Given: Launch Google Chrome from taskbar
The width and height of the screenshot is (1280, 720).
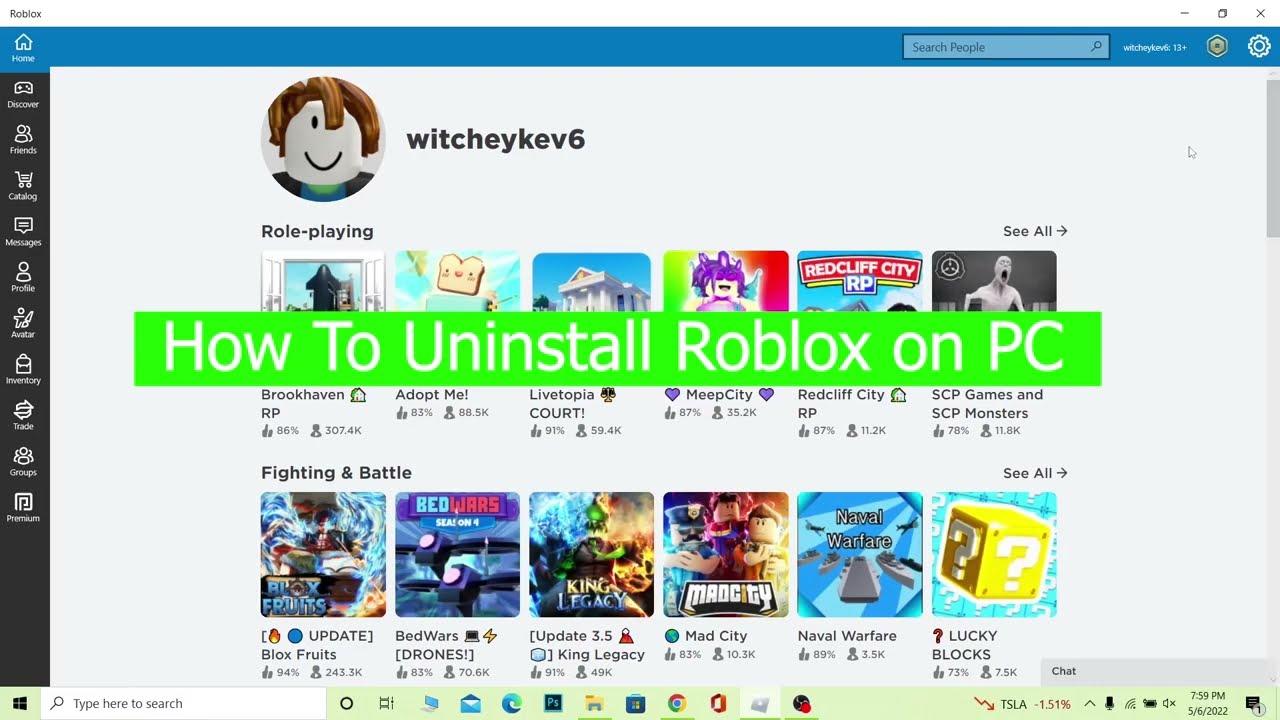Looking at the screenshot, I should (677, 703).
